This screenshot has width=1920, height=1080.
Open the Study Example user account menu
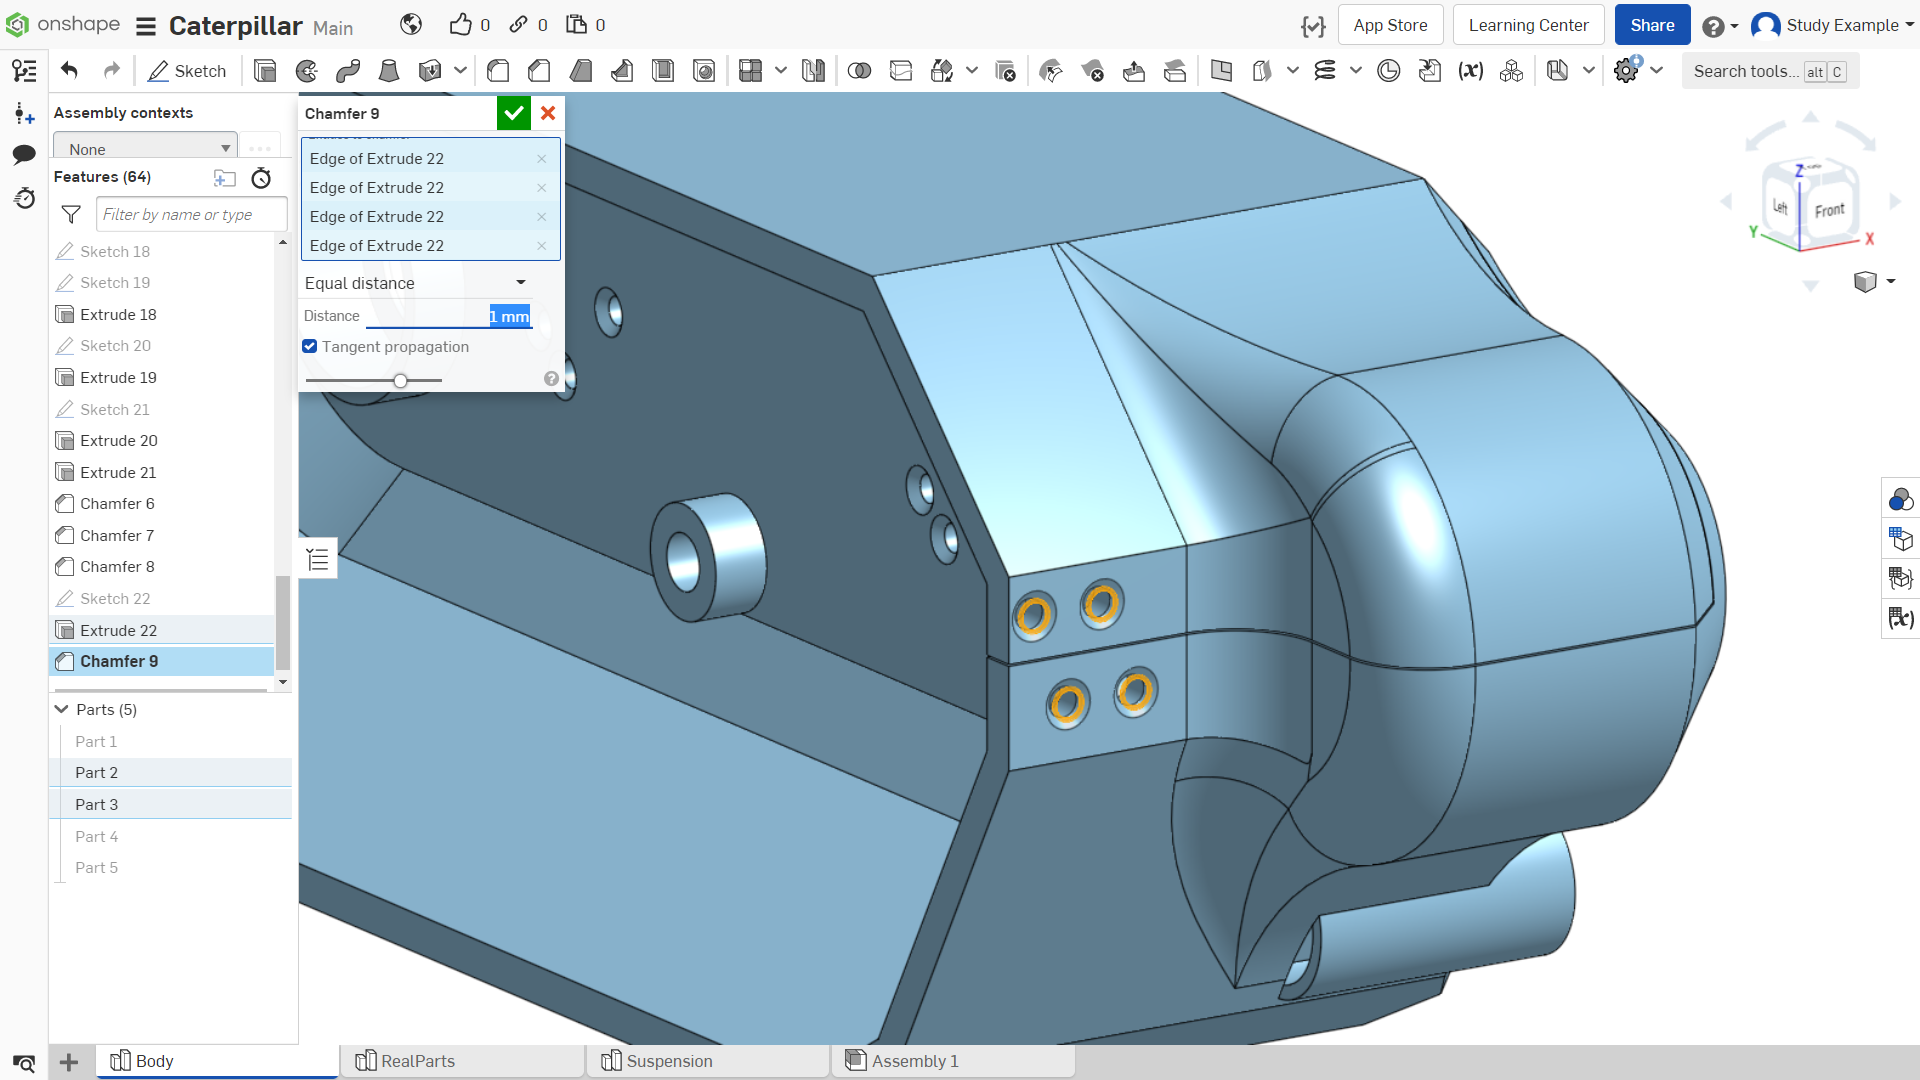pyautogui.click(x=1832, y=25)
